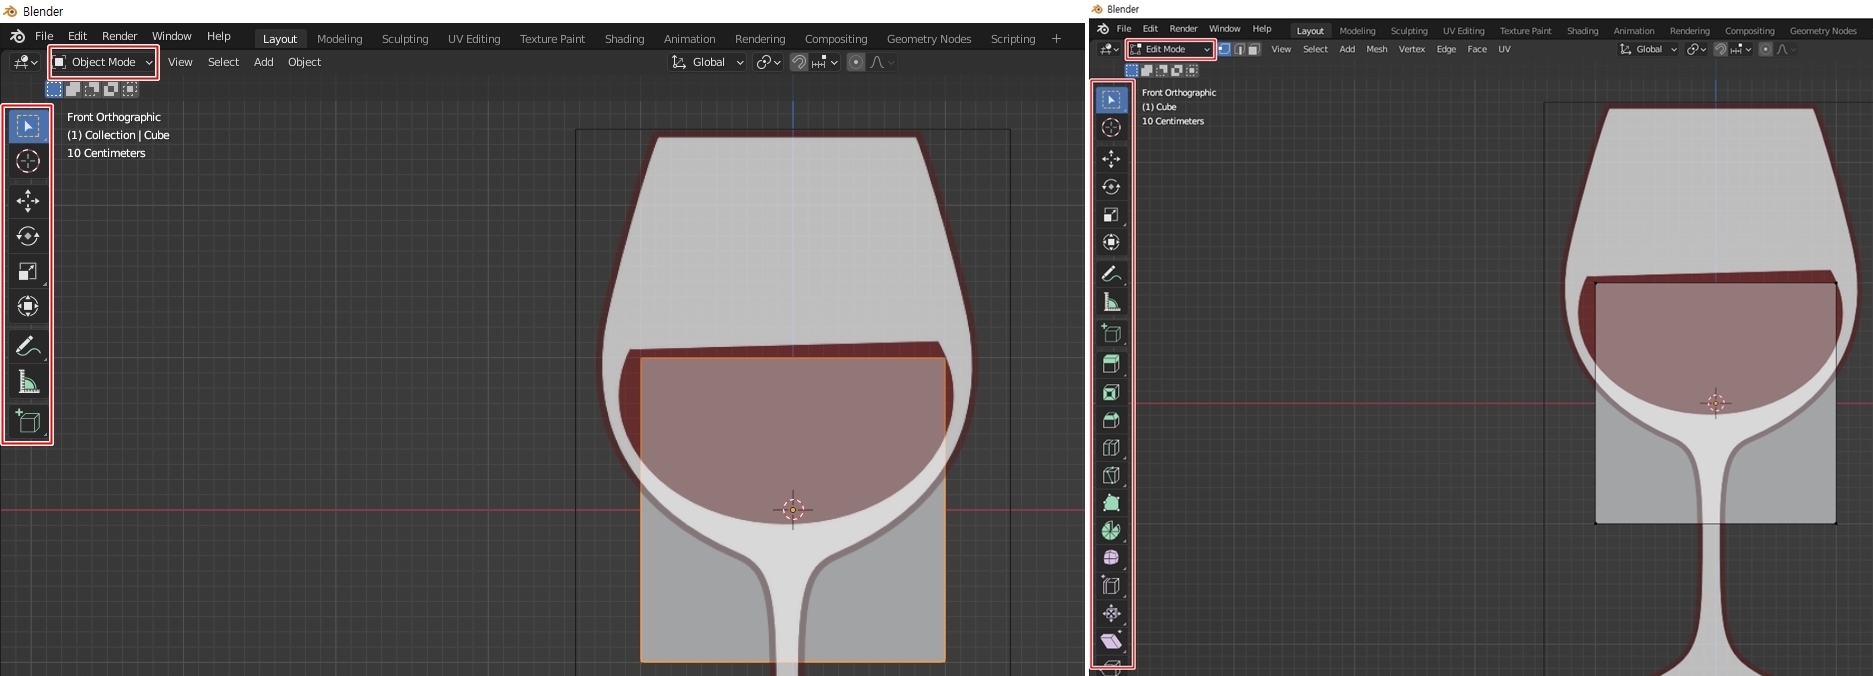Pick the Measure tool in Object Mode toolbar

click(x=28, y=383)
